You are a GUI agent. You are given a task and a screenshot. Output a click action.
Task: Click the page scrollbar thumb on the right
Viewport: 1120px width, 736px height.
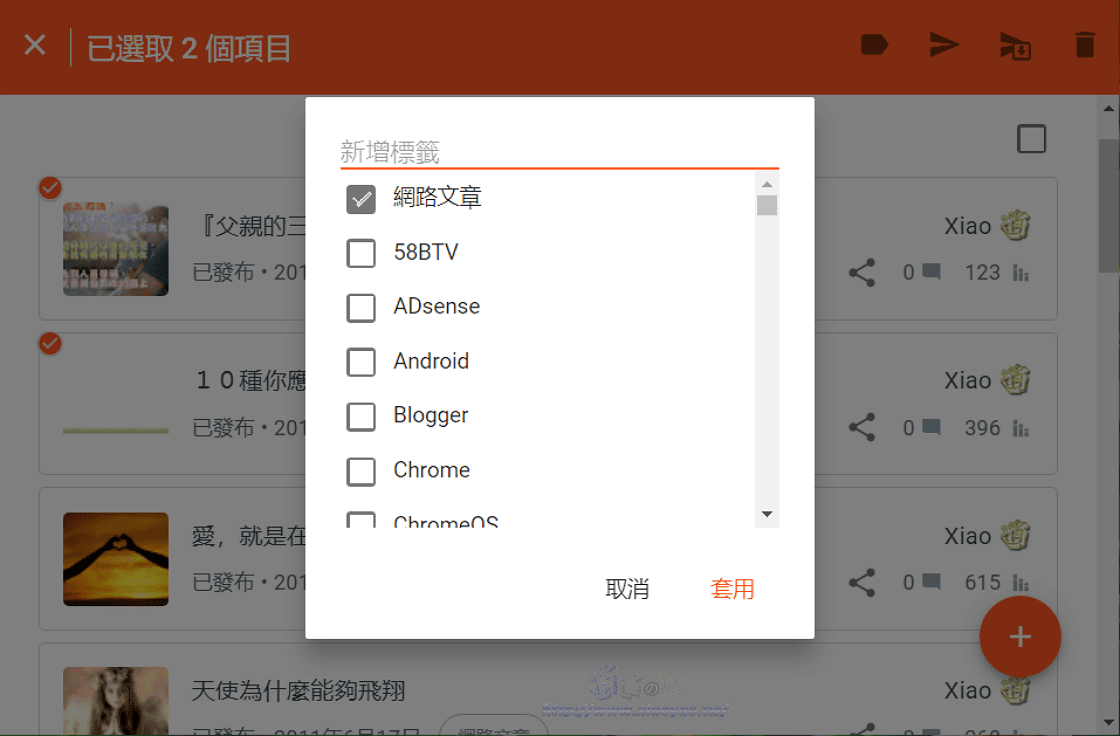click(1109, 206)
